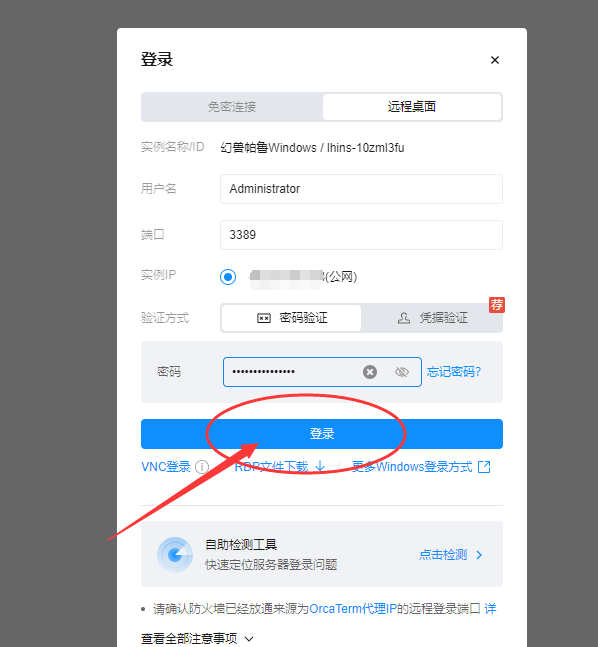Focus the 用户名 Administrator input field
Screen dimensions: 598x647
coord(361,189)
